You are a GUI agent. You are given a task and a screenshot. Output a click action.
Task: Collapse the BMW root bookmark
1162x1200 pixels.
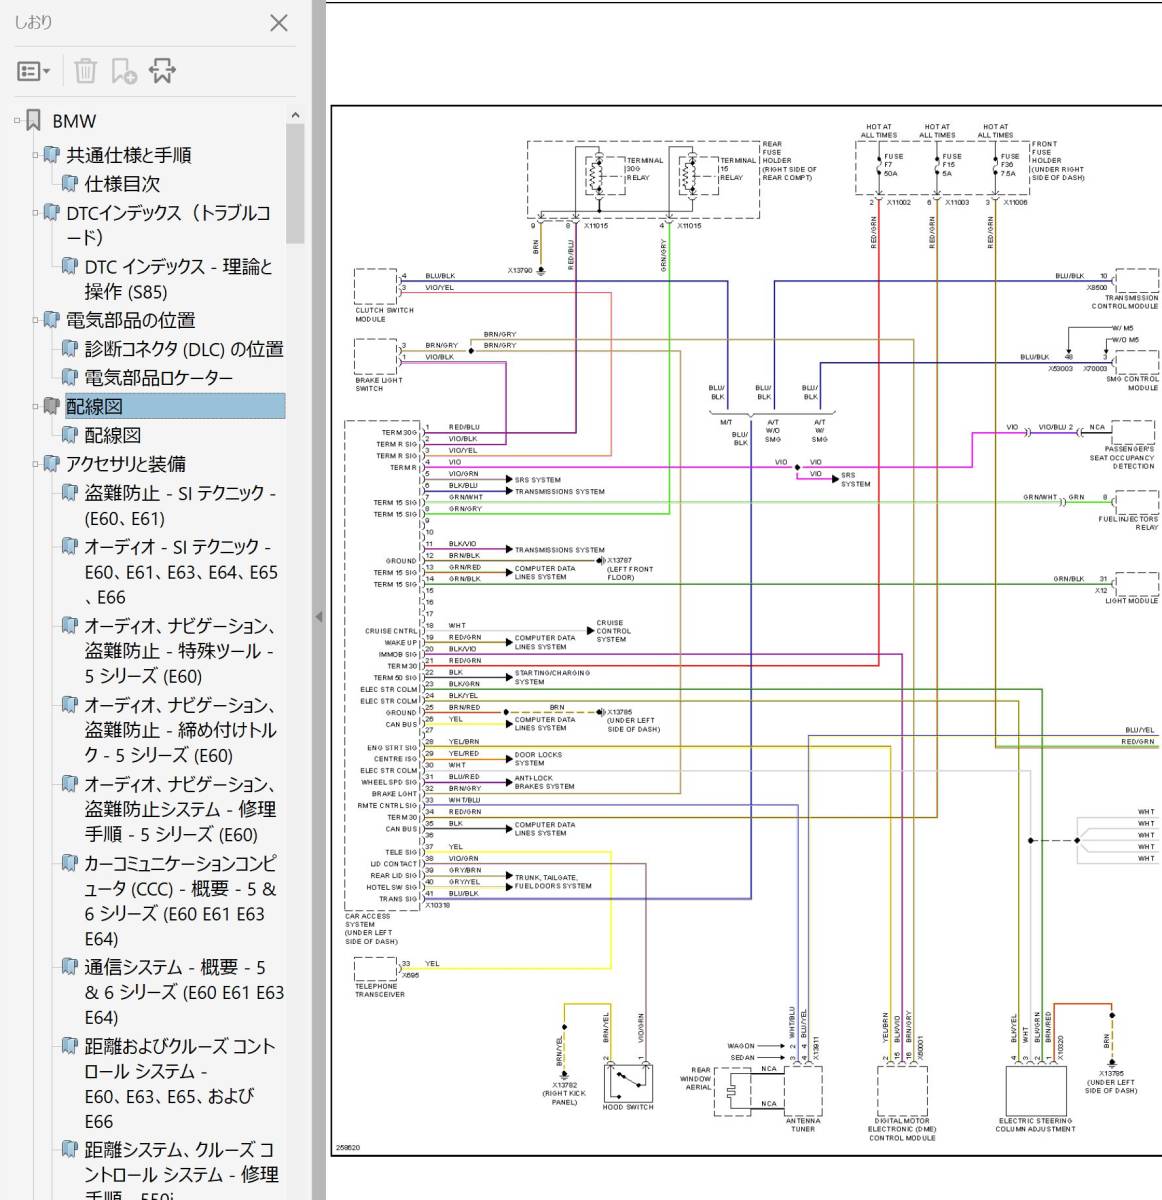pyautogui.click(x=18, y=121)
